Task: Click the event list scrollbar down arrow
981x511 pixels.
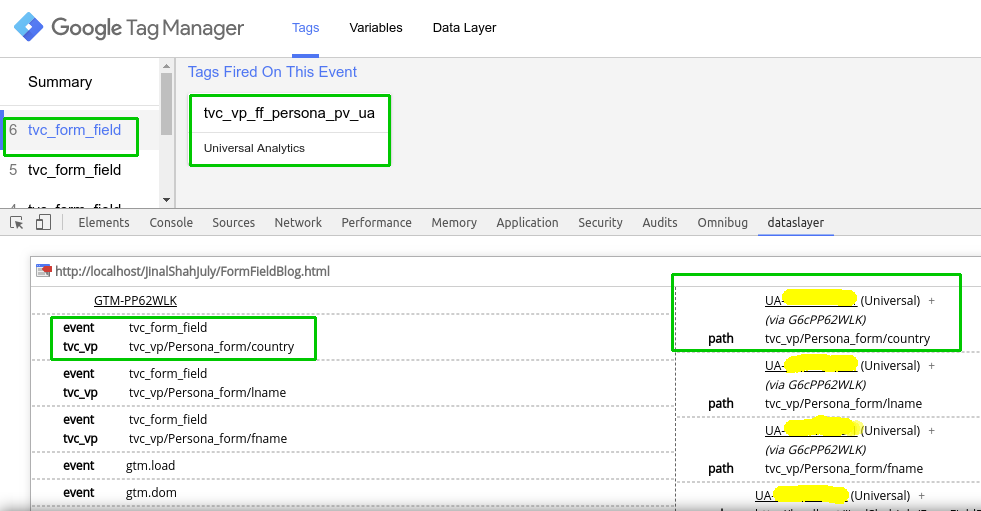Action: [x=166, y=200]
